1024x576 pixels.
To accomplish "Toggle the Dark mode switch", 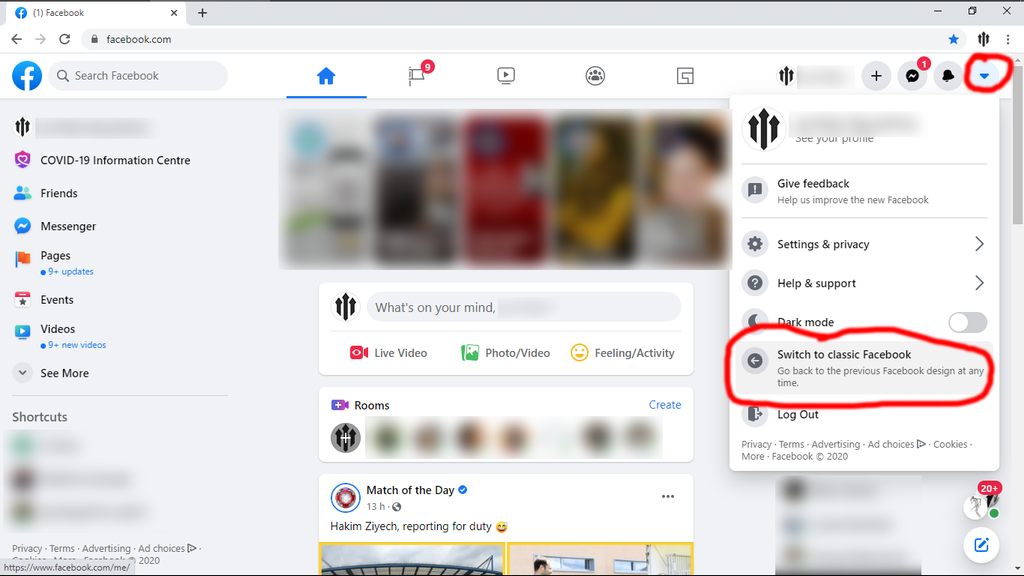I will [x=967, y=322].
